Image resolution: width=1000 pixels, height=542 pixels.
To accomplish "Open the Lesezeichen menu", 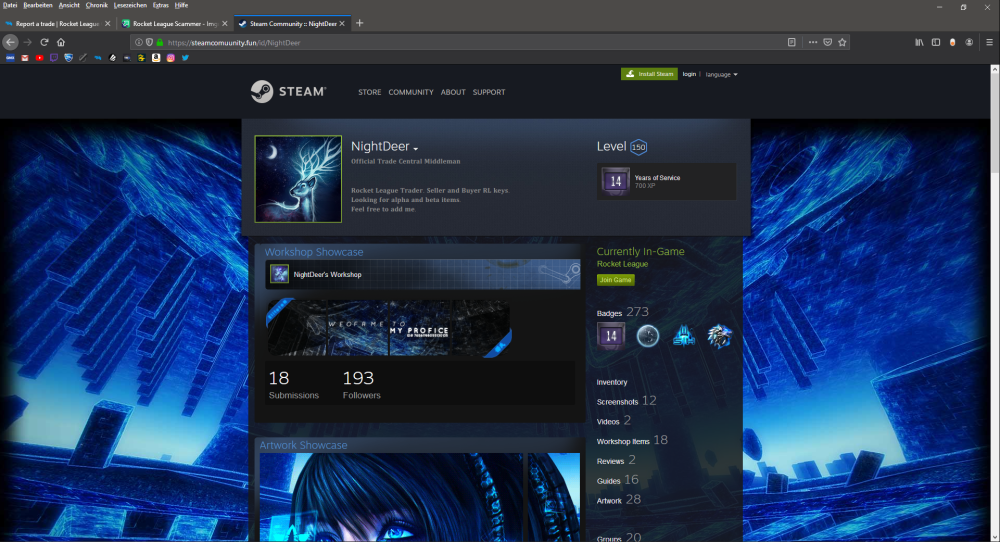I will (130, 5).
